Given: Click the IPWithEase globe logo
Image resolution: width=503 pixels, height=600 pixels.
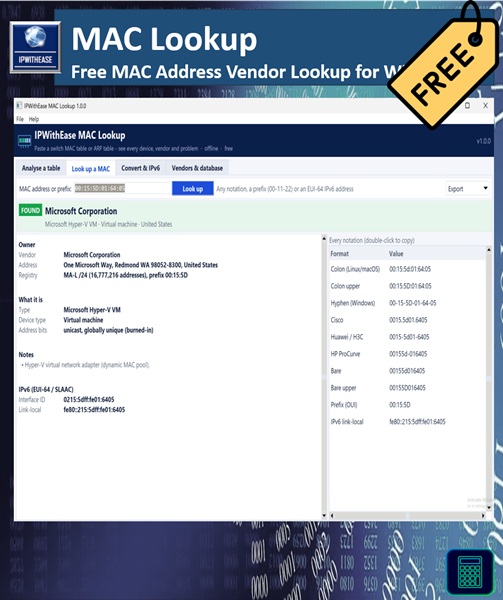Looking at the screenshot, I should pyautogui.click(x=35, y=47).
